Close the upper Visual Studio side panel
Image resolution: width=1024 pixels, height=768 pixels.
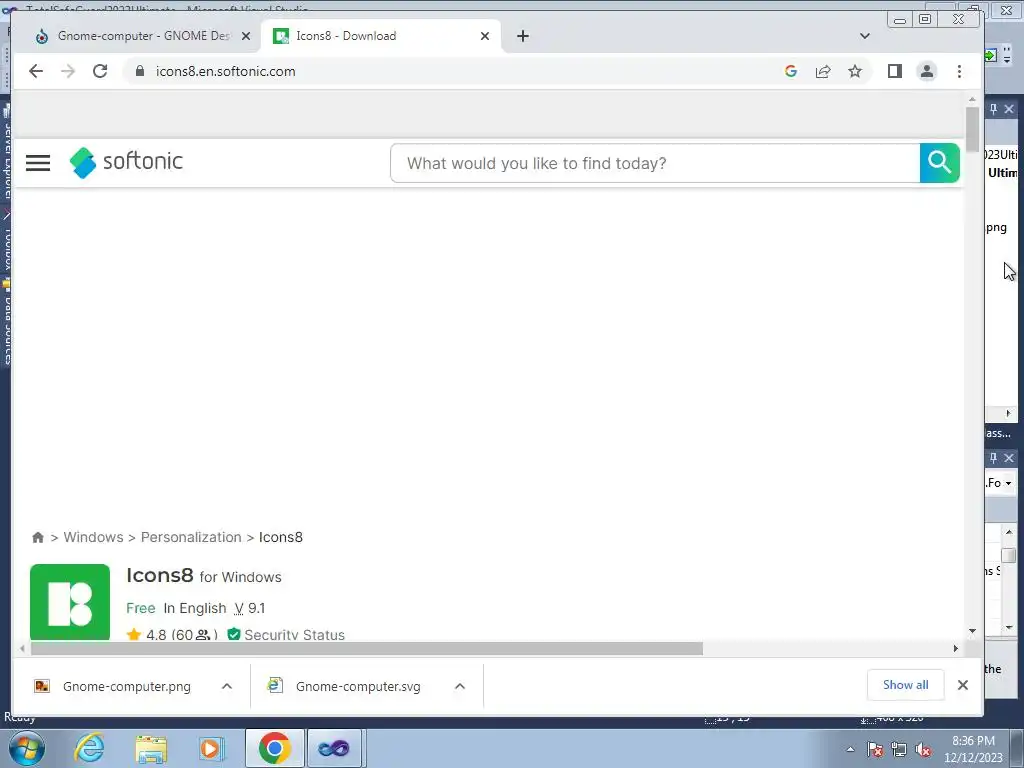tap(1009, 109)
